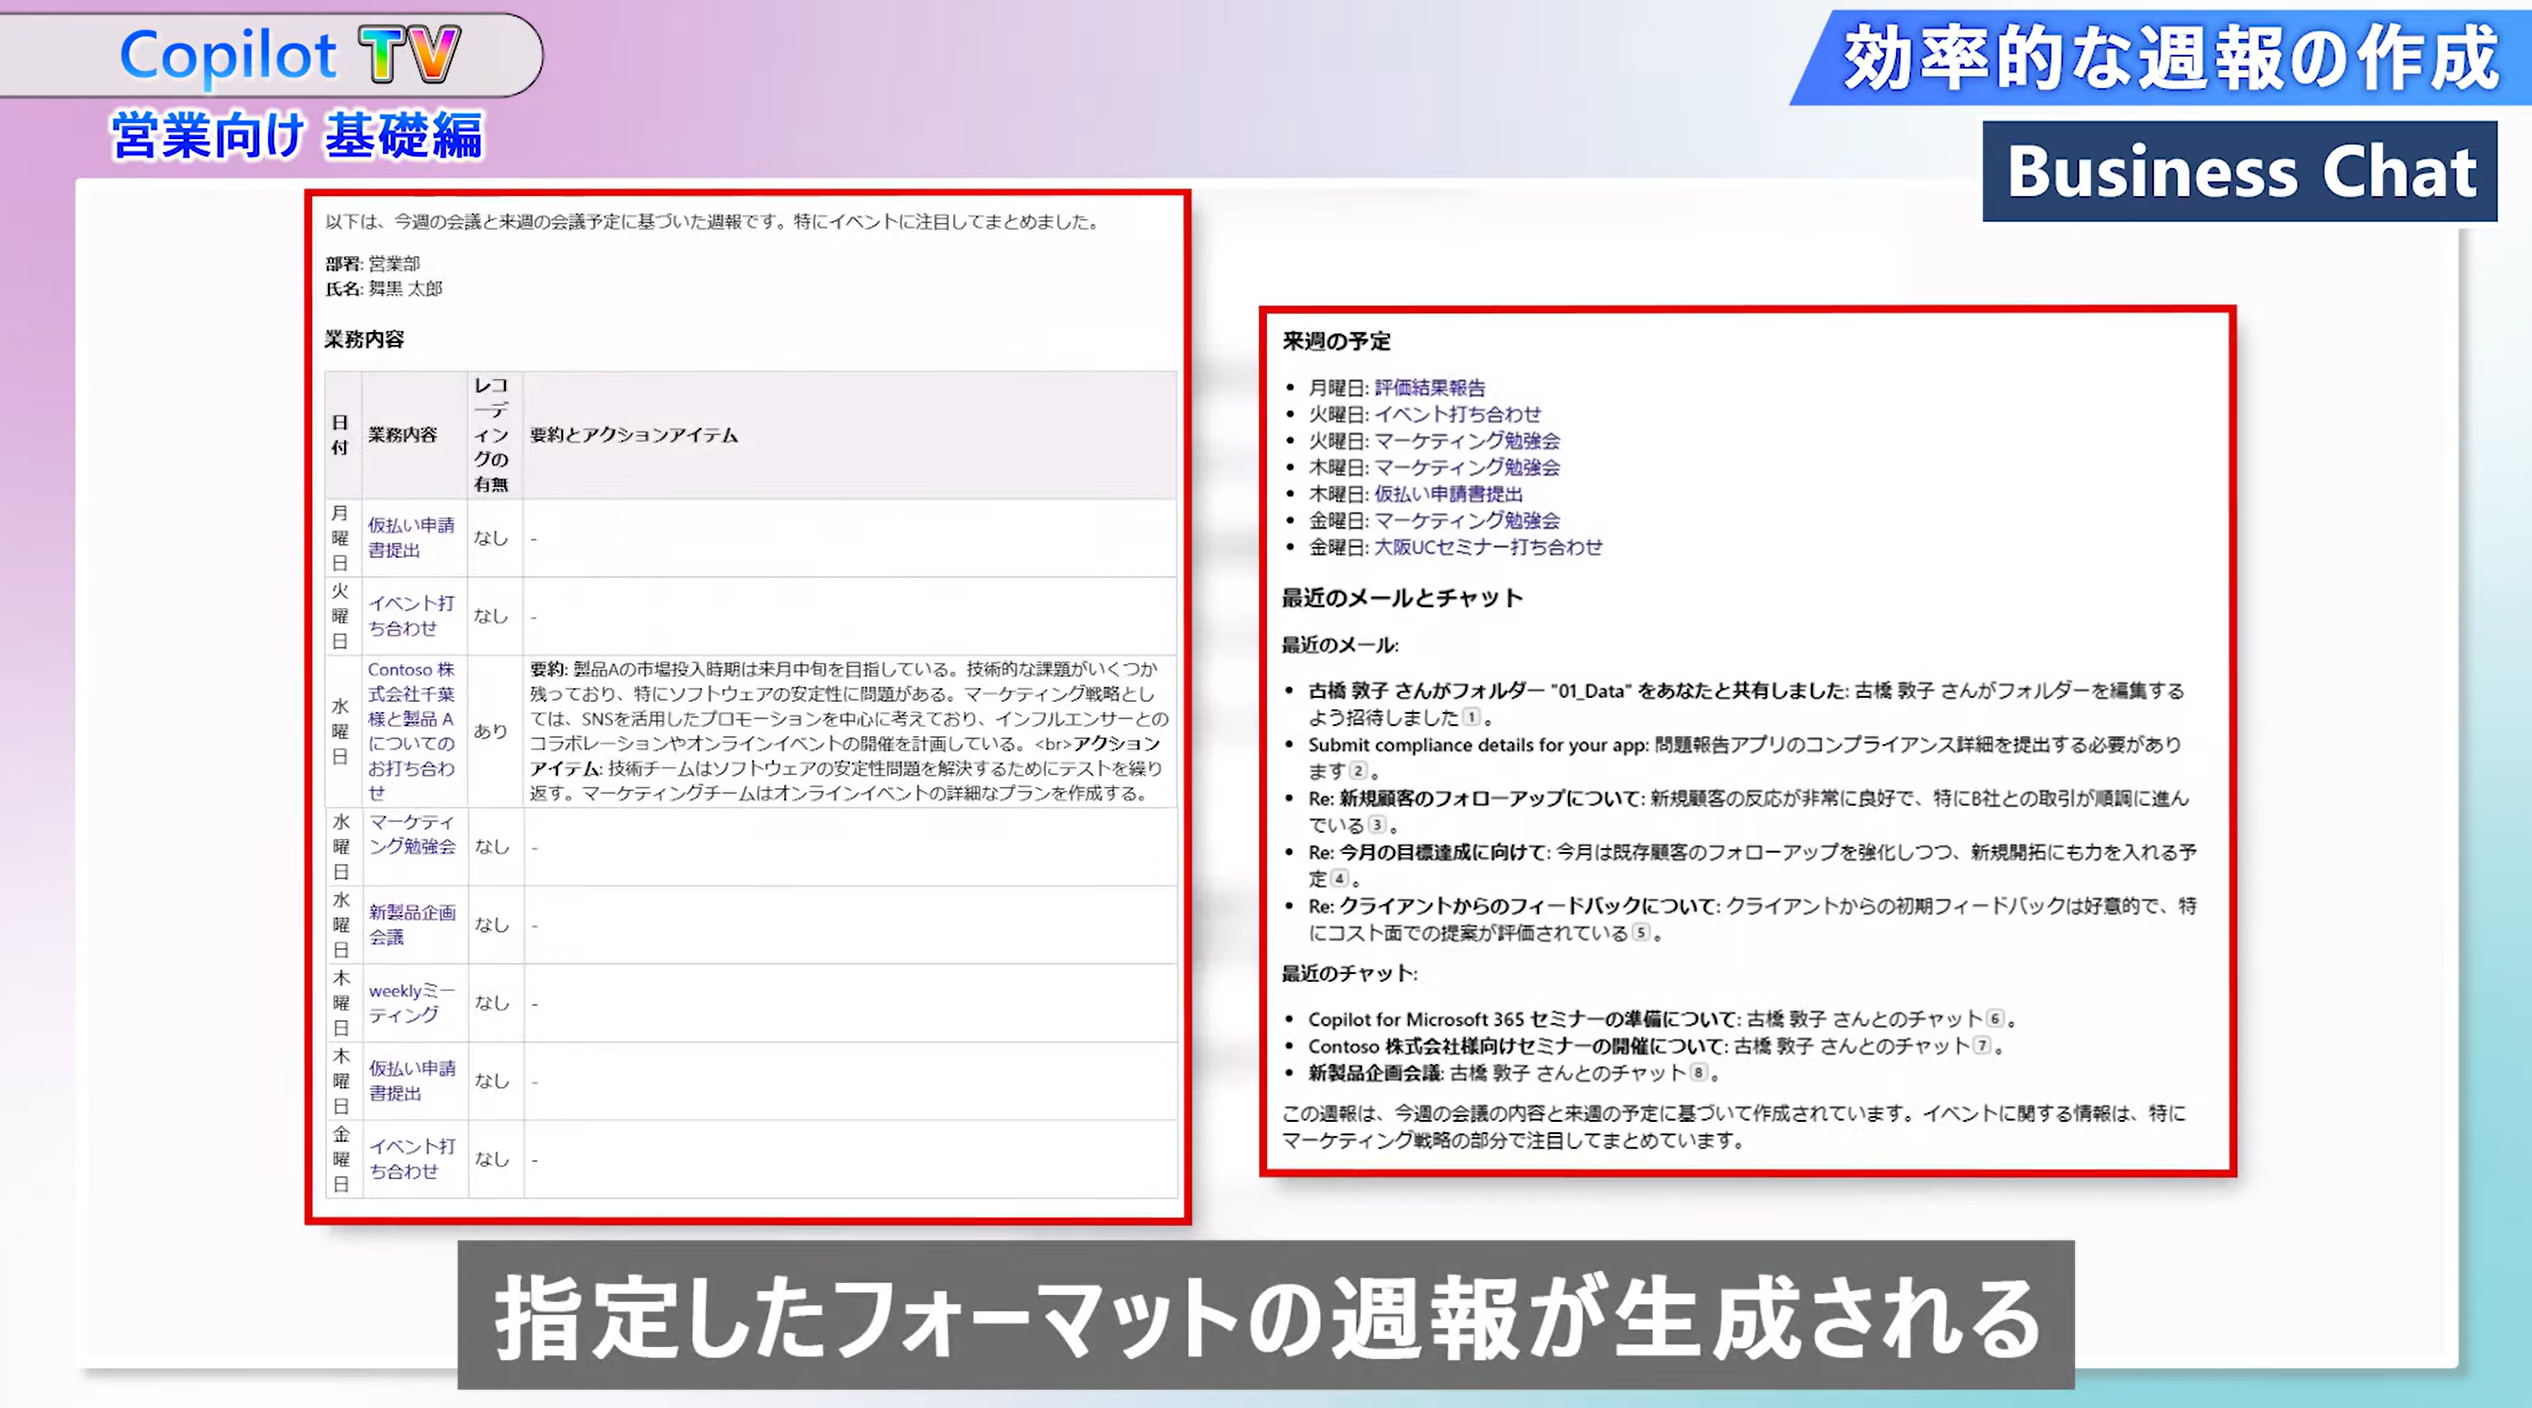This screenshot has height=1408, width=2532.
Task: Select Re: 今月の目標達成に向けて title
Action: 1429,852
